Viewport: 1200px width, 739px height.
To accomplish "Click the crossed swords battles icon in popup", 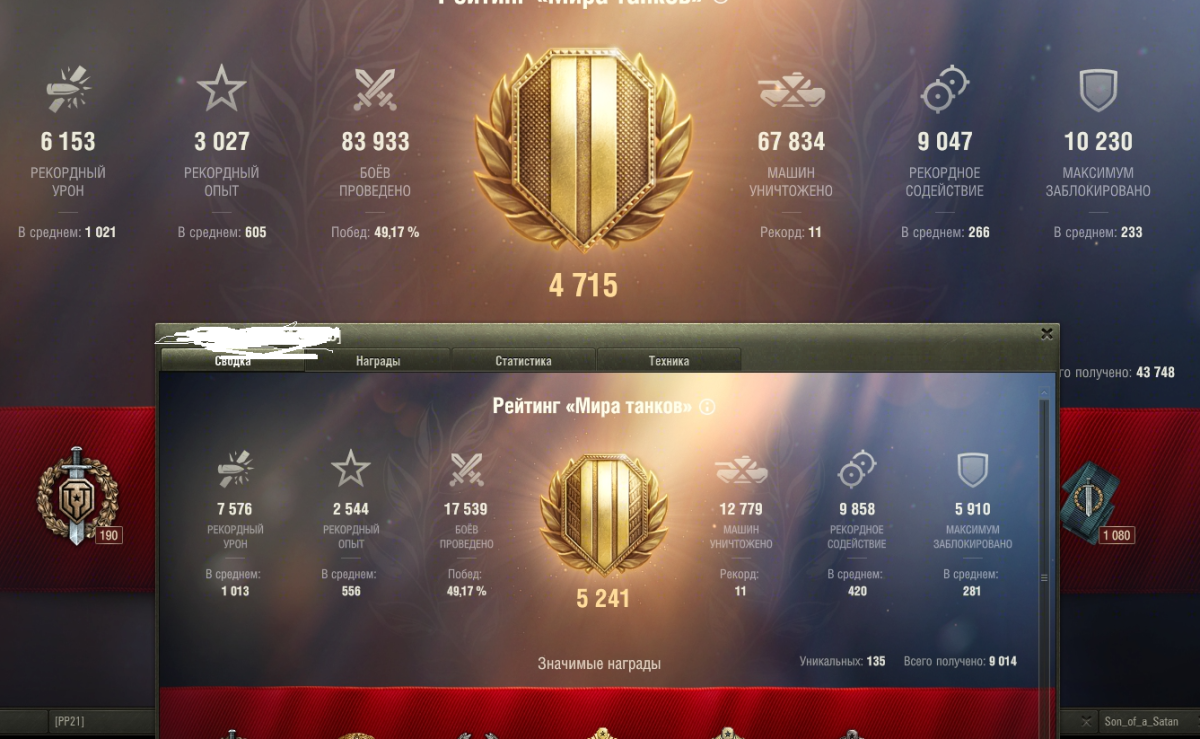I will [x=466, y=468].
